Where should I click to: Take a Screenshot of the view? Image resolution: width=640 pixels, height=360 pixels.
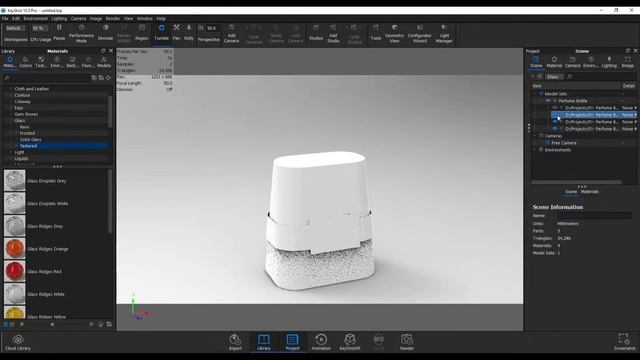(x=624, y=342)
